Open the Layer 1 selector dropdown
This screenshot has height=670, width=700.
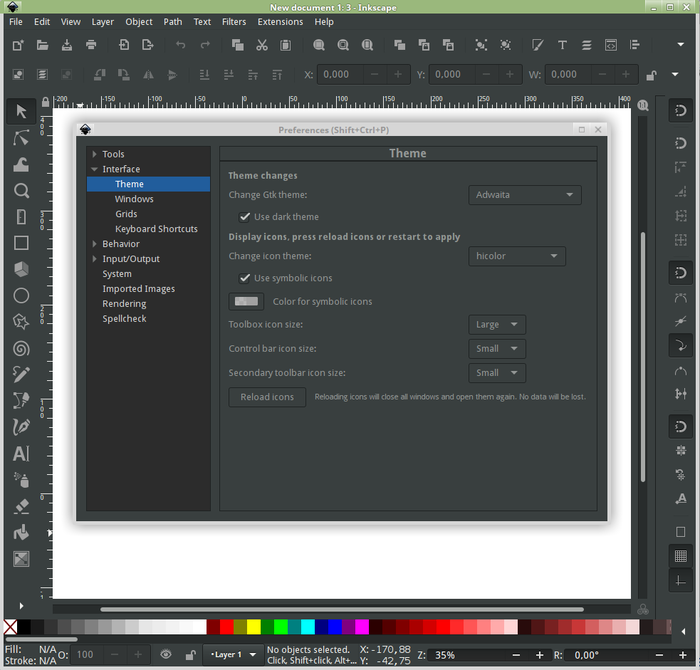233,655
